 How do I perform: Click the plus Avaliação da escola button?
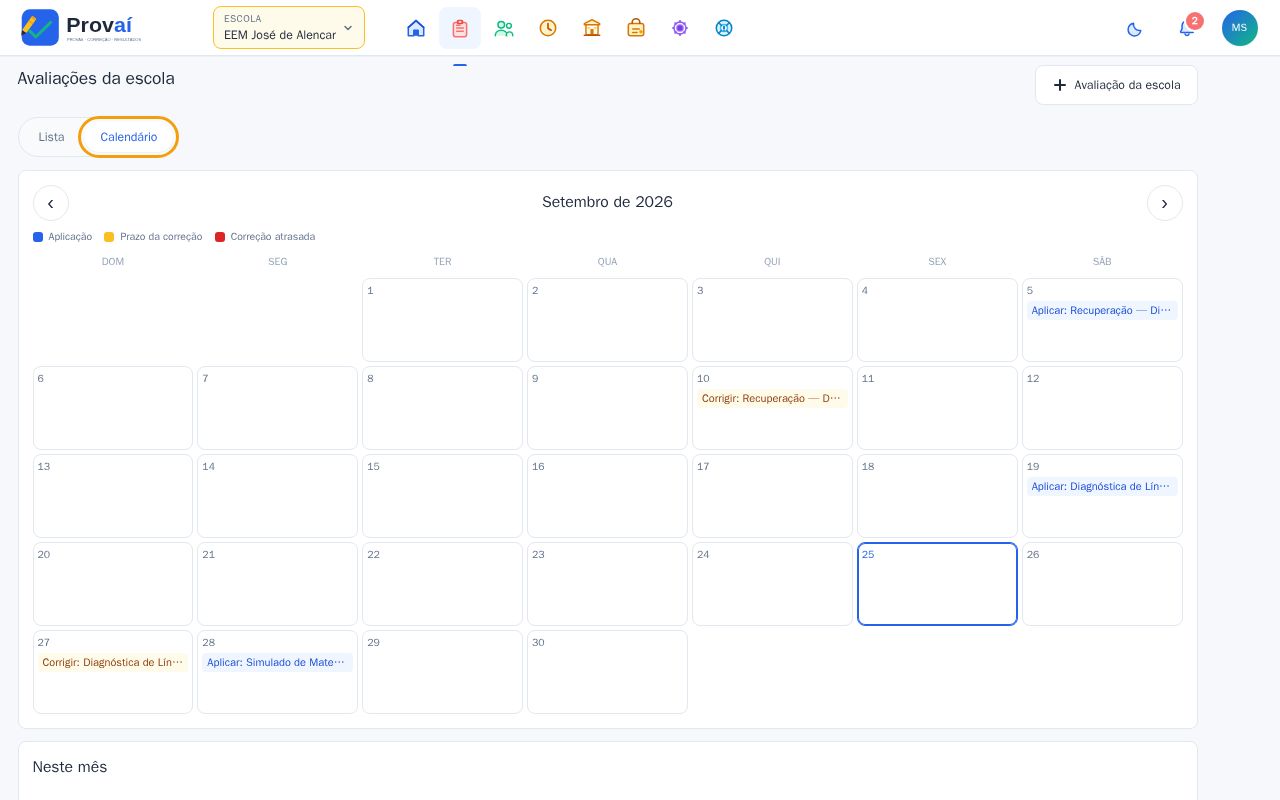pyautogui.click(x=1116, y=85)
